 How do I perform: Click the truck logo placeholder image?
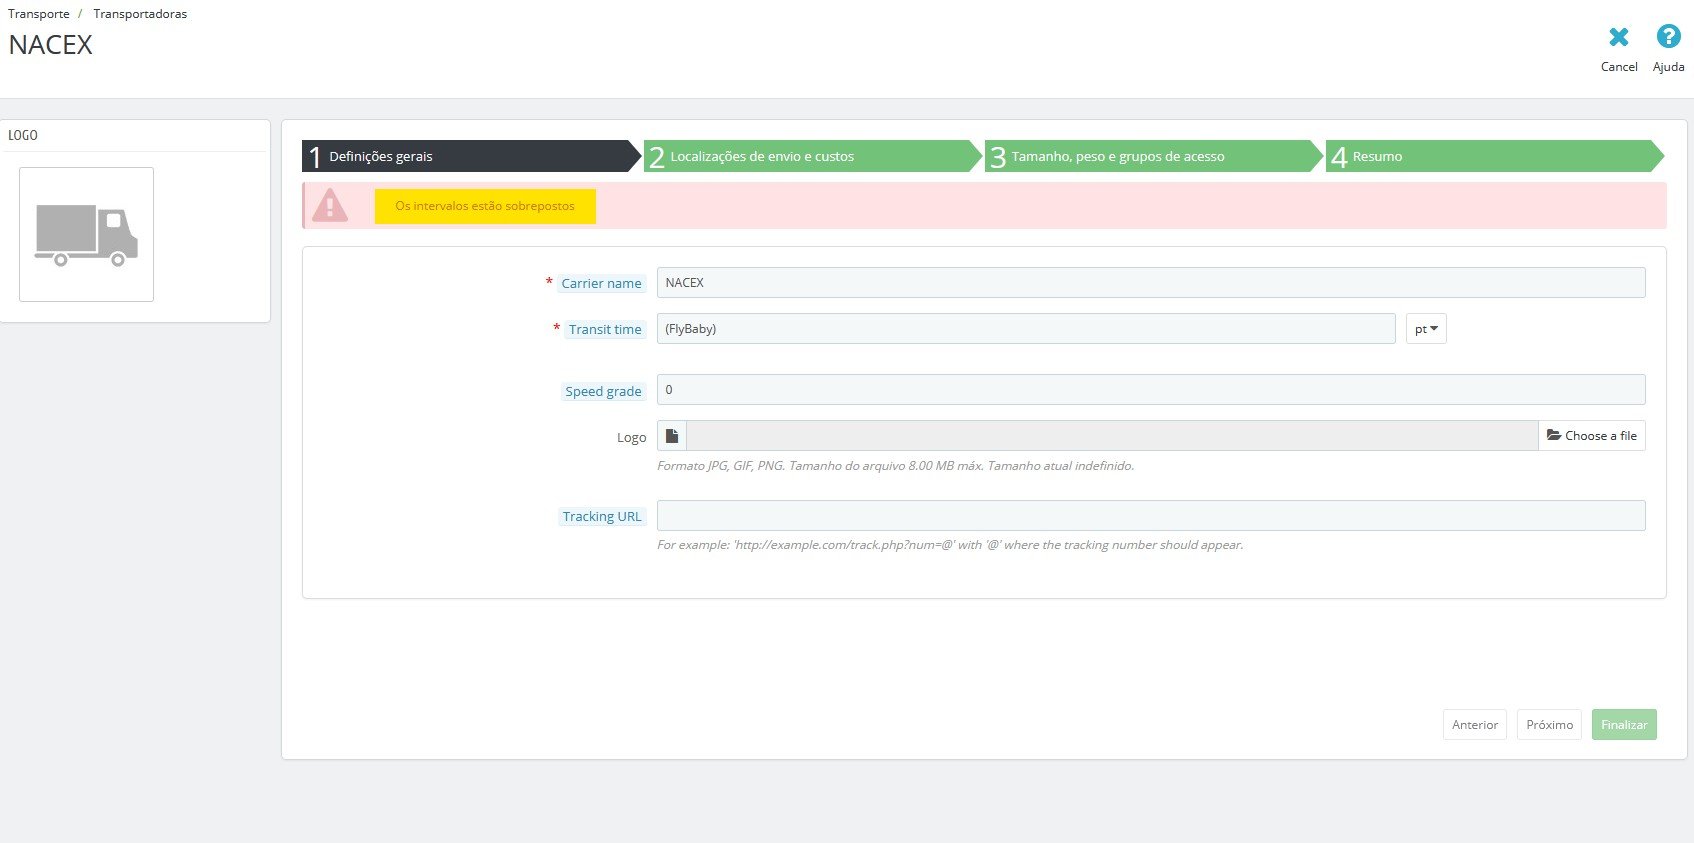tap(87, 235)
